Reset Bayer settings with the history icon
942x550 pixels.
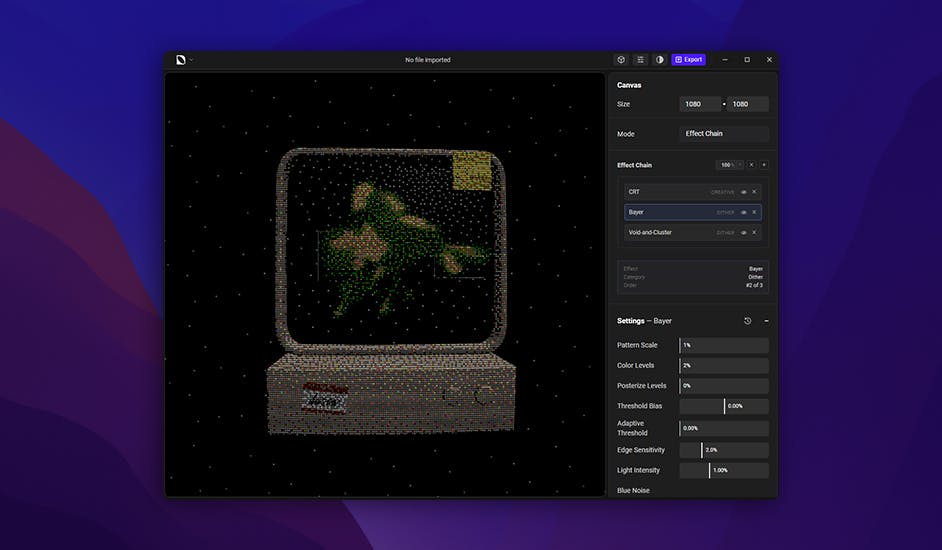pyautogui.click(x=747, y=321)
